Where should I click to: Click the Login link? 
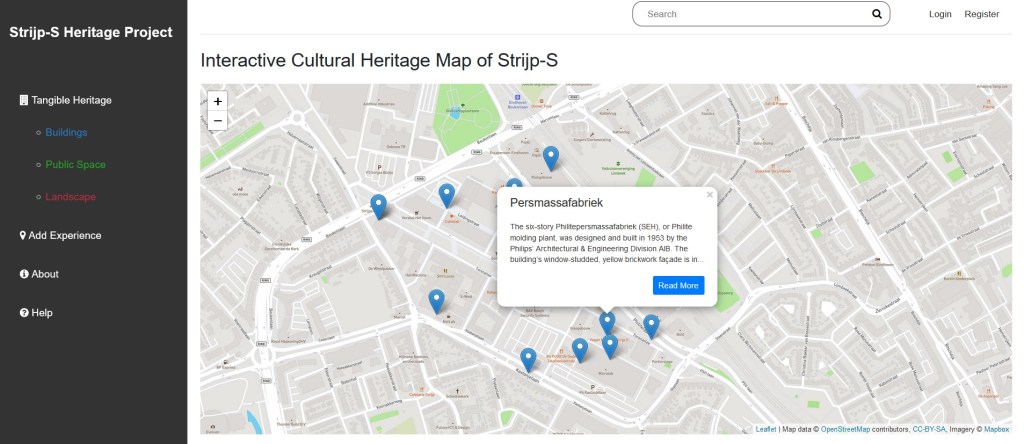[940, 14]
